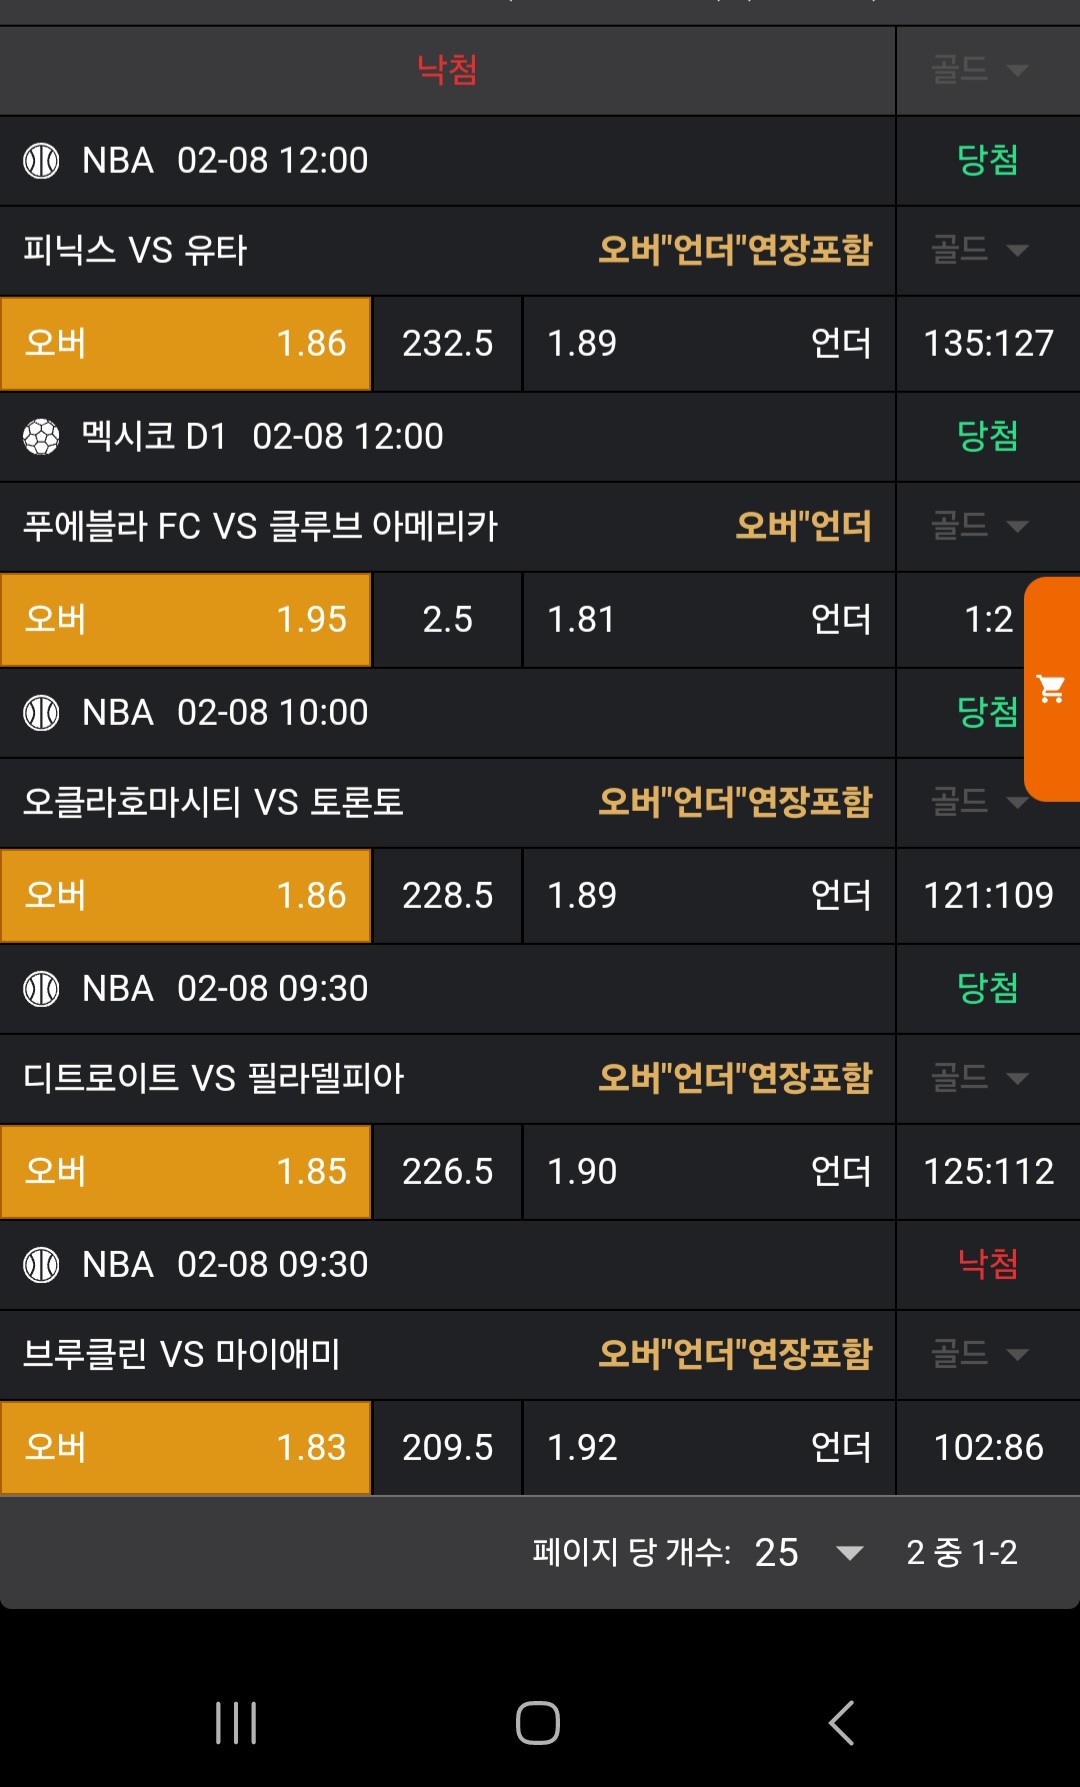
Task: Expand the 골드 dropdown in 피닉스 VS 유타 row
Action: [979, 250]
